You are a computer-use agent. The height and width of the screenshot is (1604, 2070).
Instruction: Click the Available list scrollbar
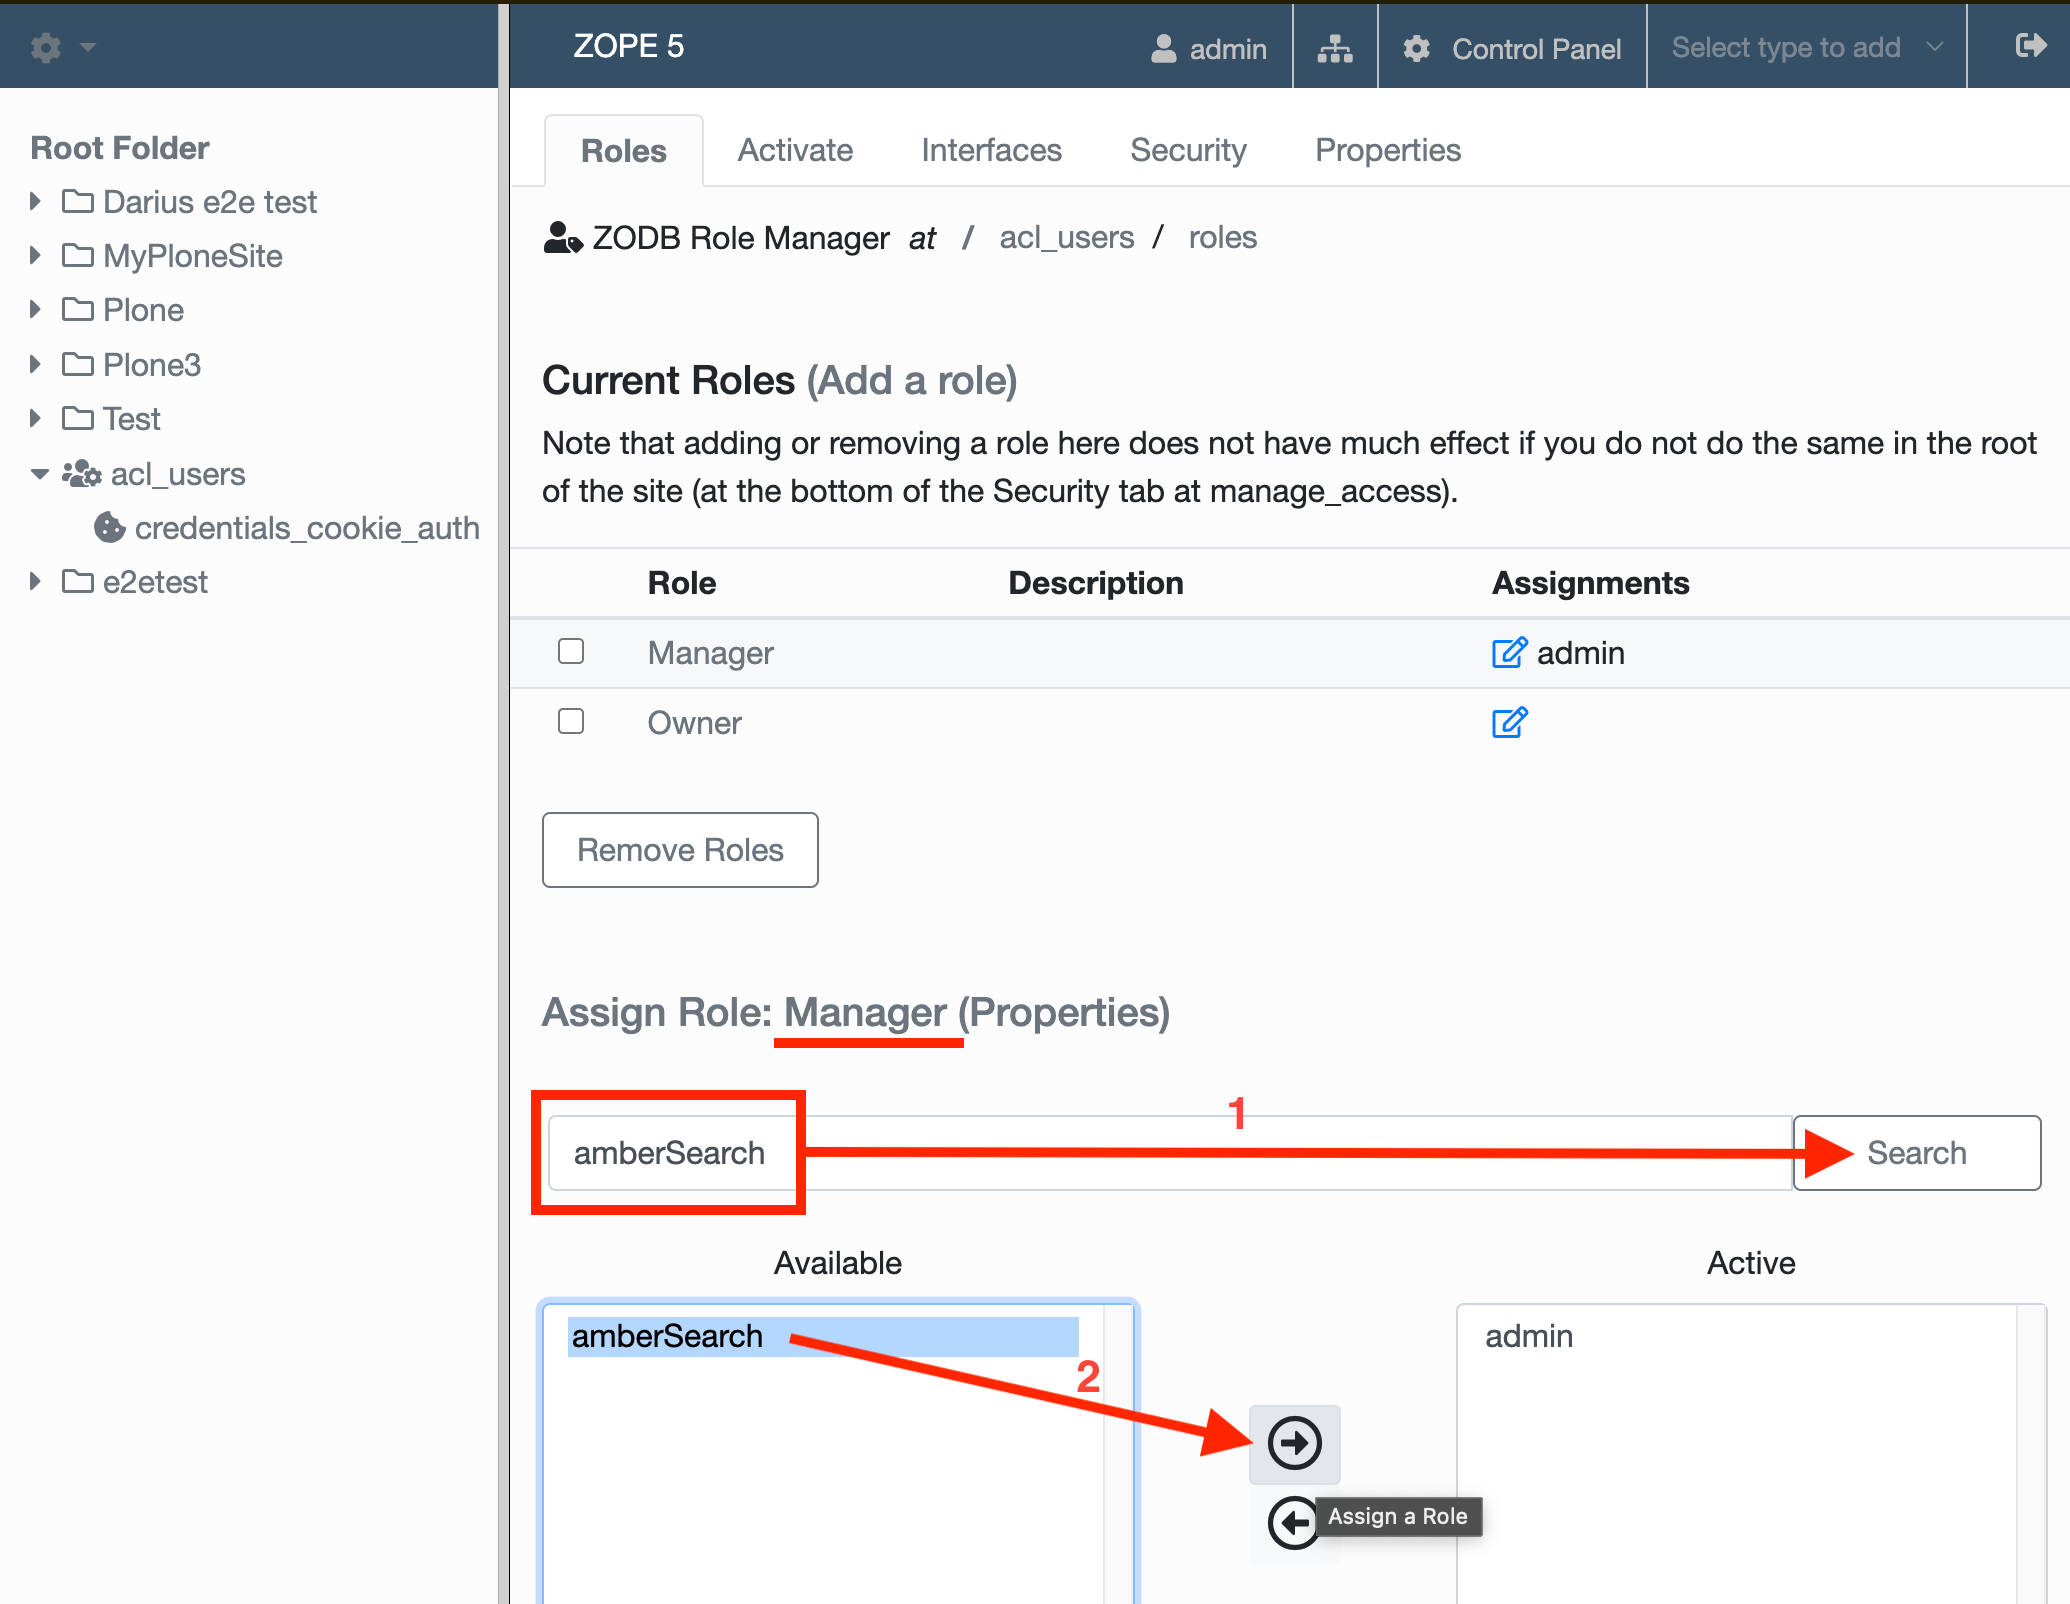(x=1118, y=1455)
